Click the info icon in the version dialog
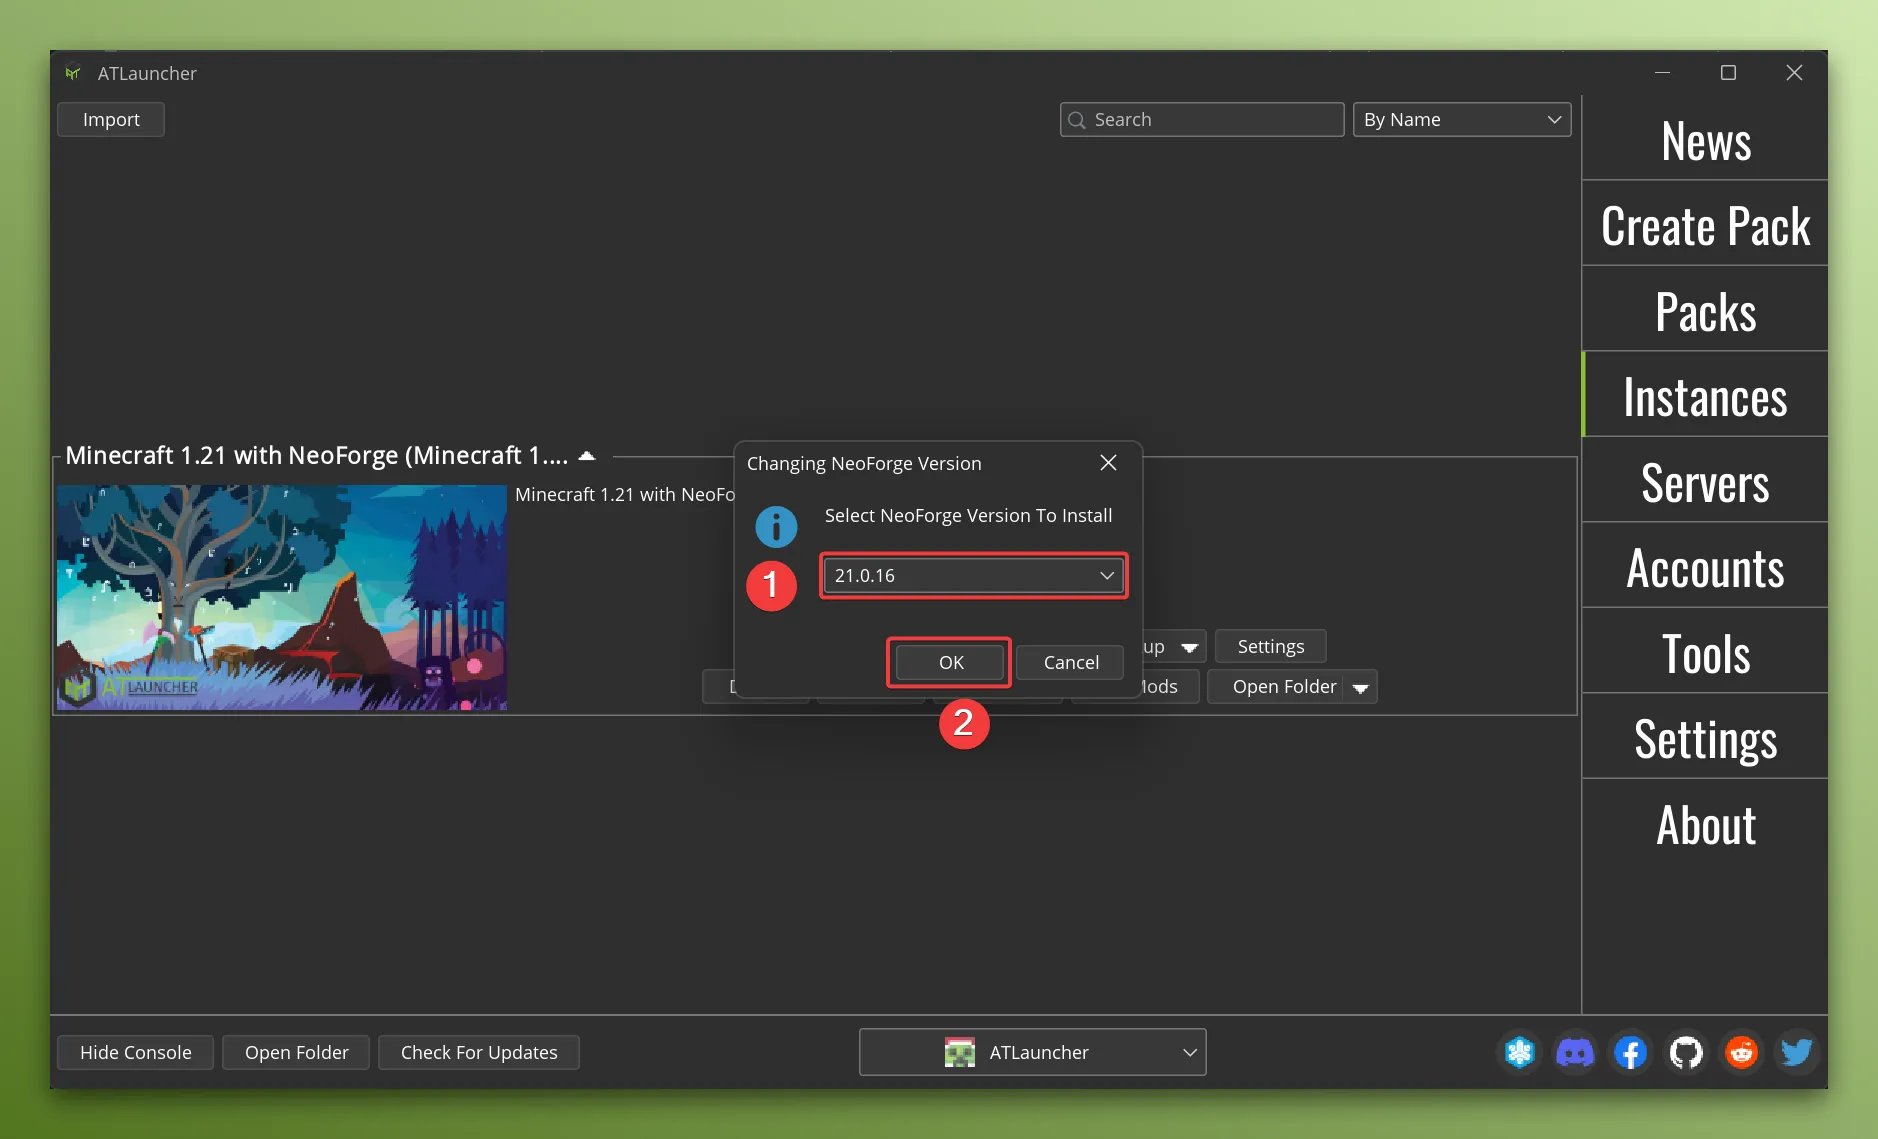The height and width of the screenshot is (1139, 1878). pyautogui.click(x=775, y=526)
